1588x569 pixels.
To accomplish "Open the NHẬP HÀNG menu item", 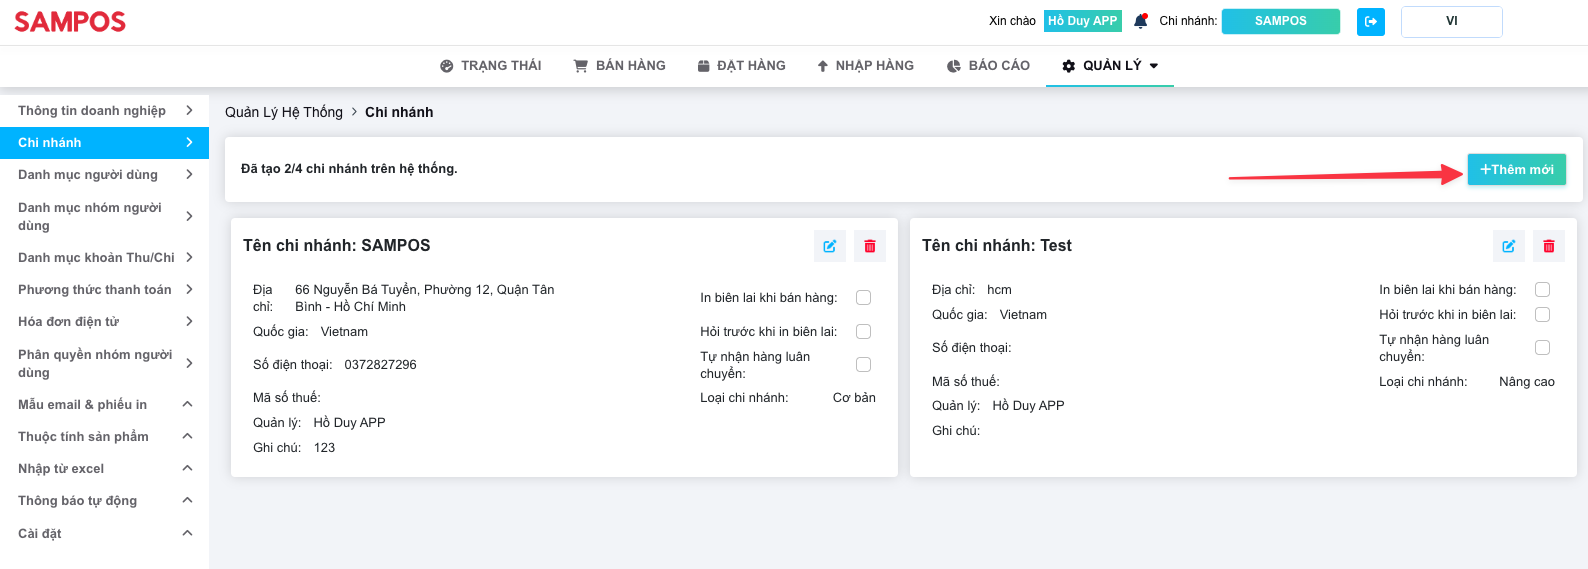I will point(865,66).
